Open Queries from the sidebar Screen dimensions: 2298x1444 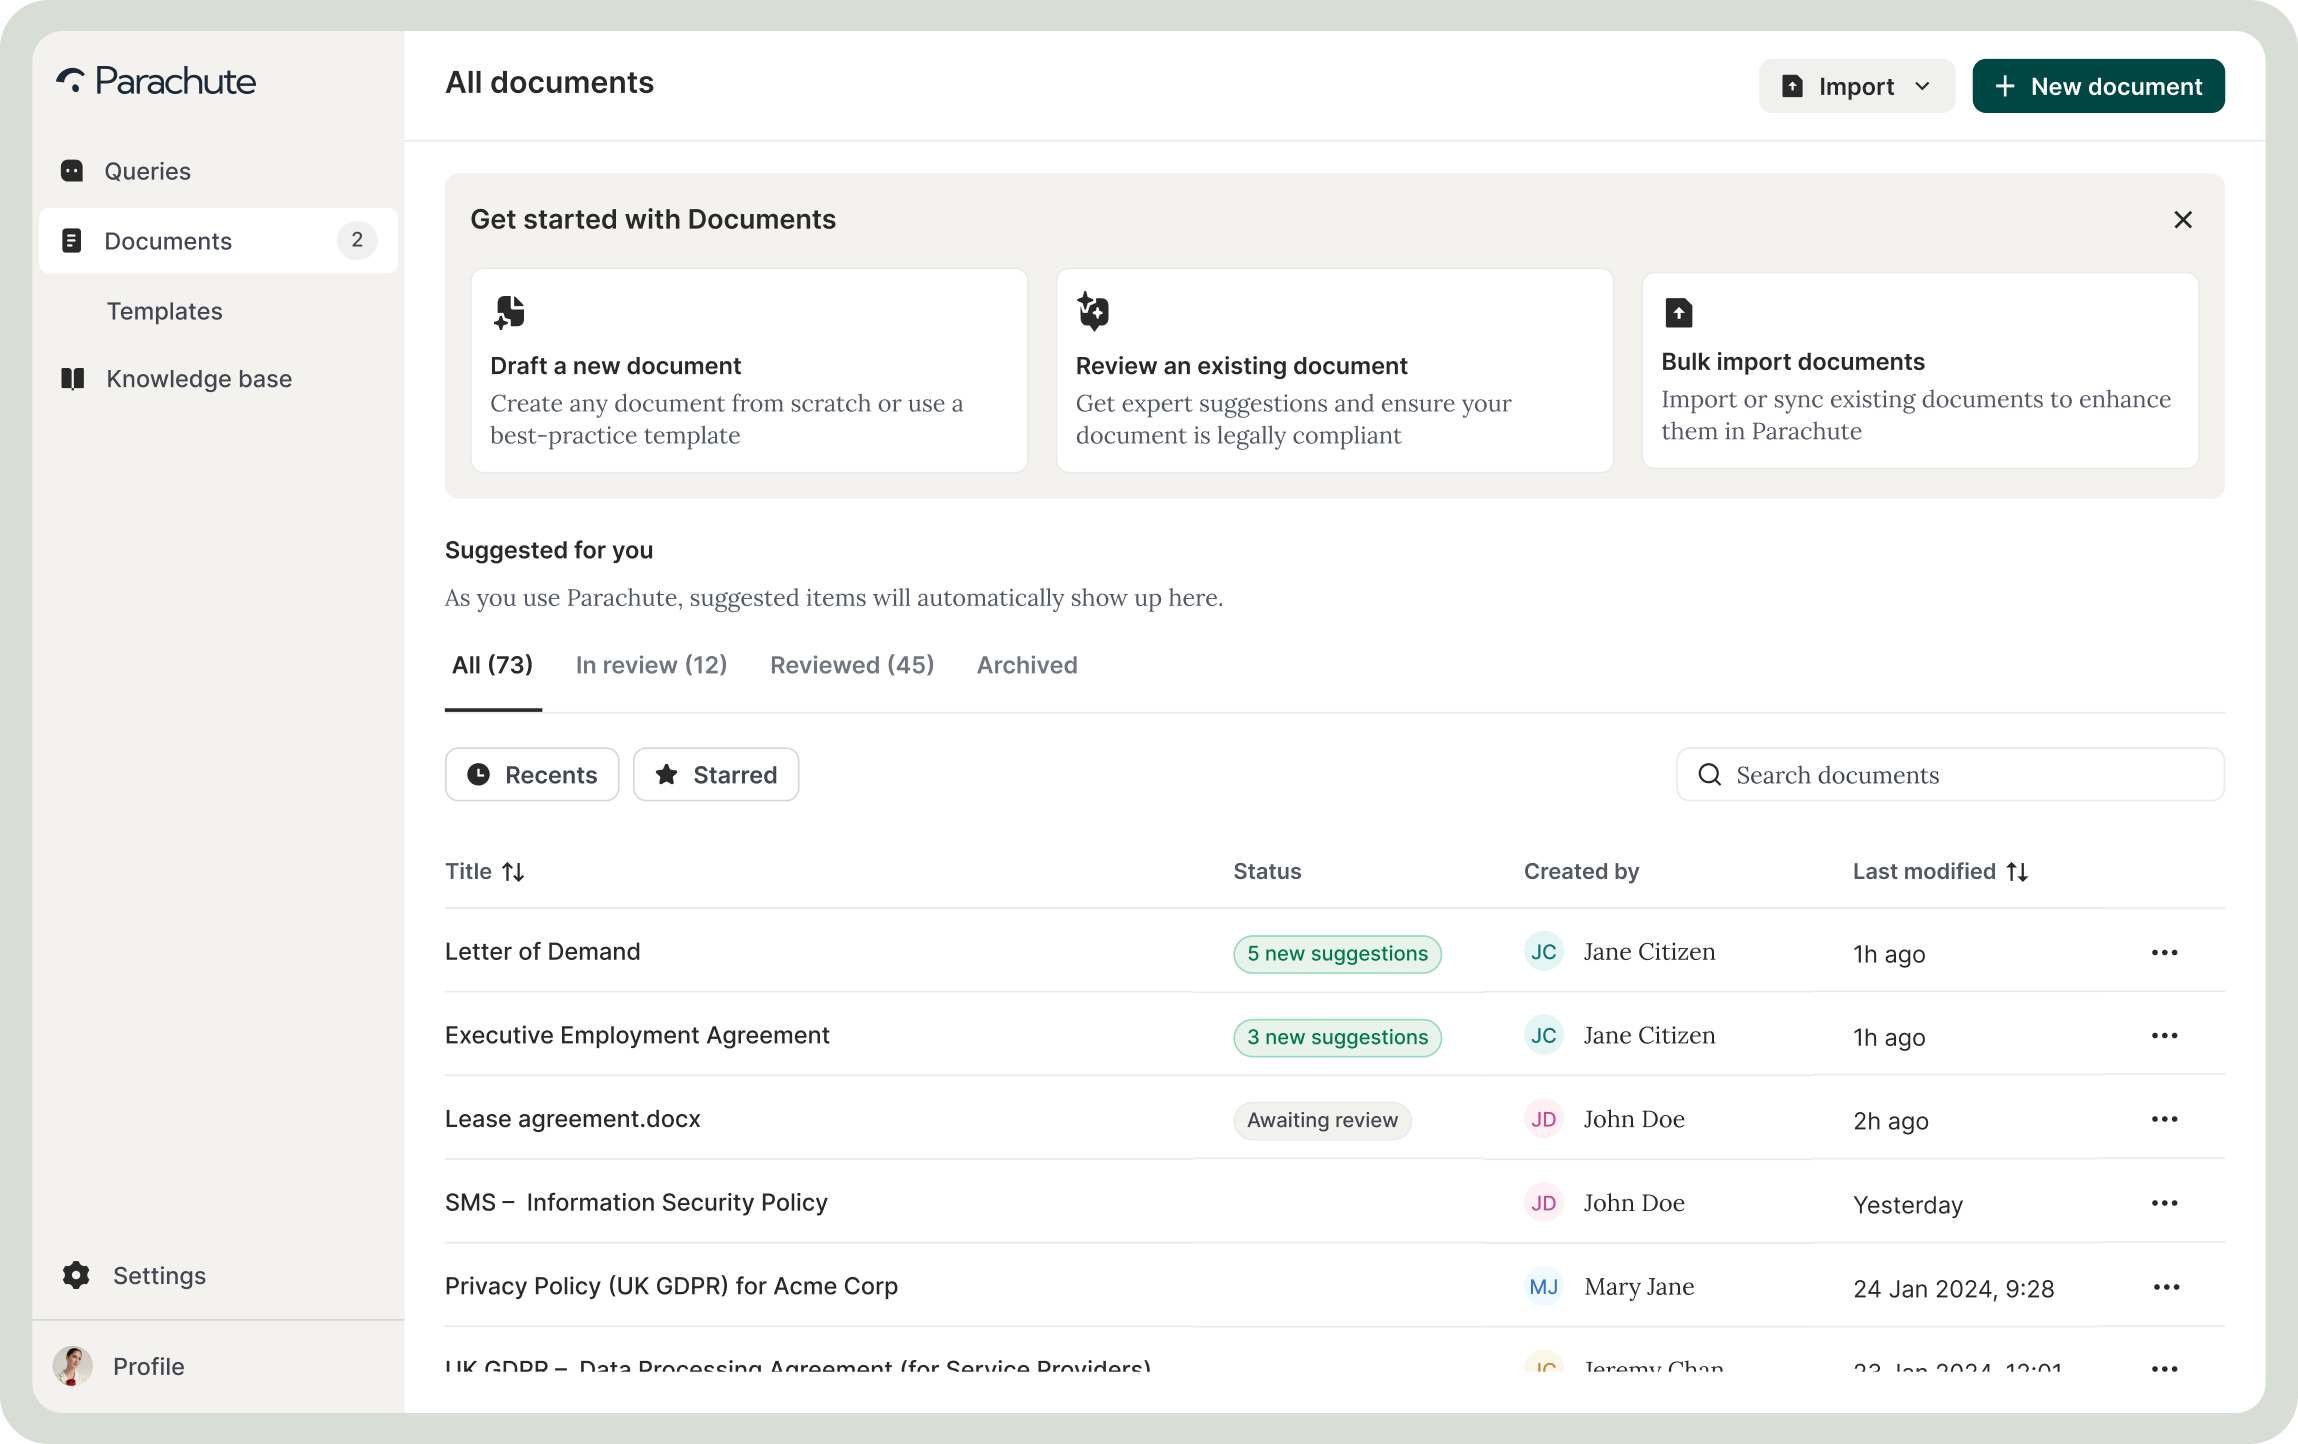point(147,171)
